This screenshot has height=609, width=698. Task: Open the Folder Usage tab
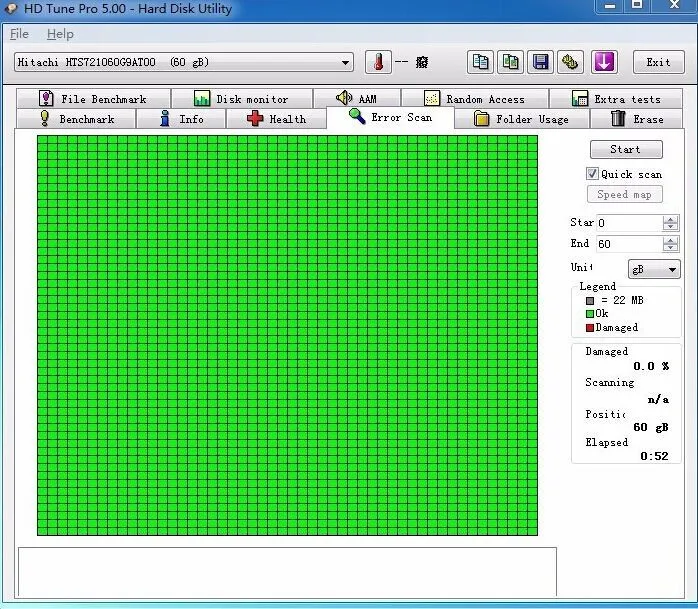tap(522, 119)
